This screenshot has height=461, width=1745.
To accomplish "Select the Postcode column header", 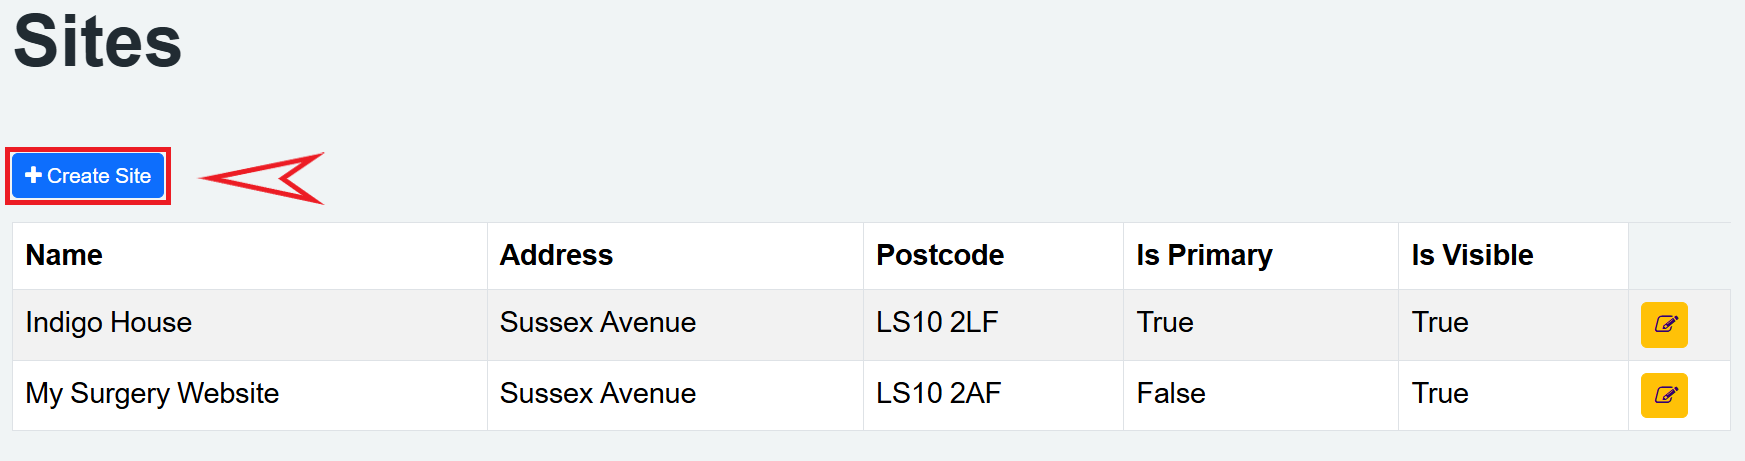I will pos(939,256).
